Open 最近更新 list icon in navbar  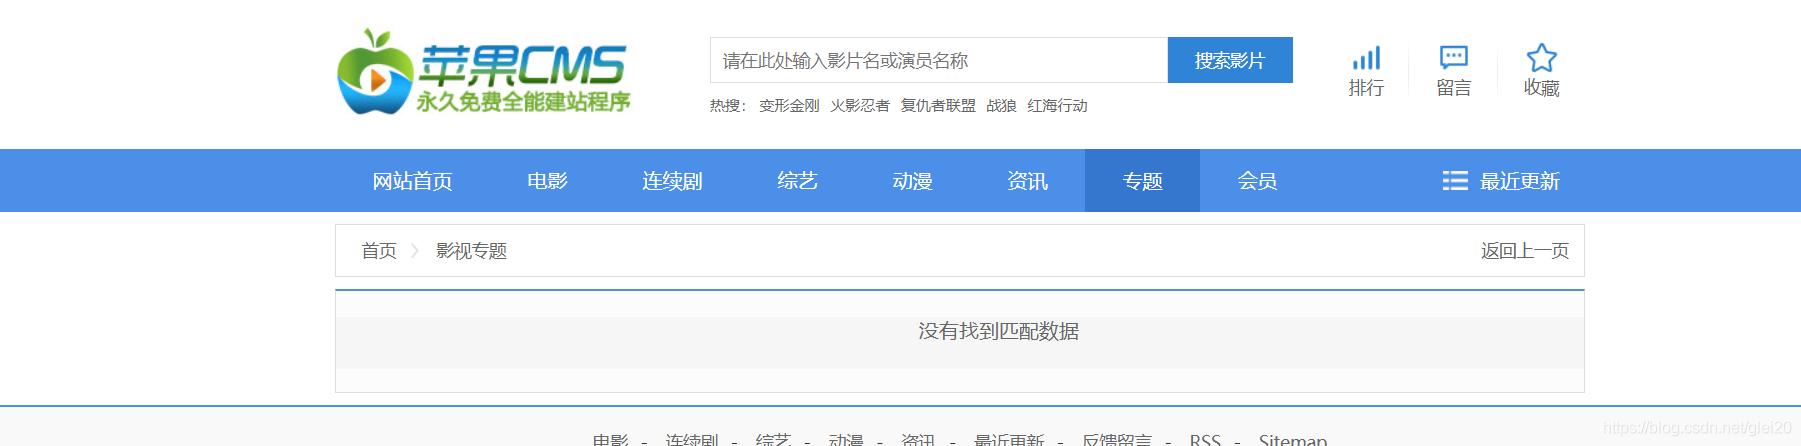1455,181
